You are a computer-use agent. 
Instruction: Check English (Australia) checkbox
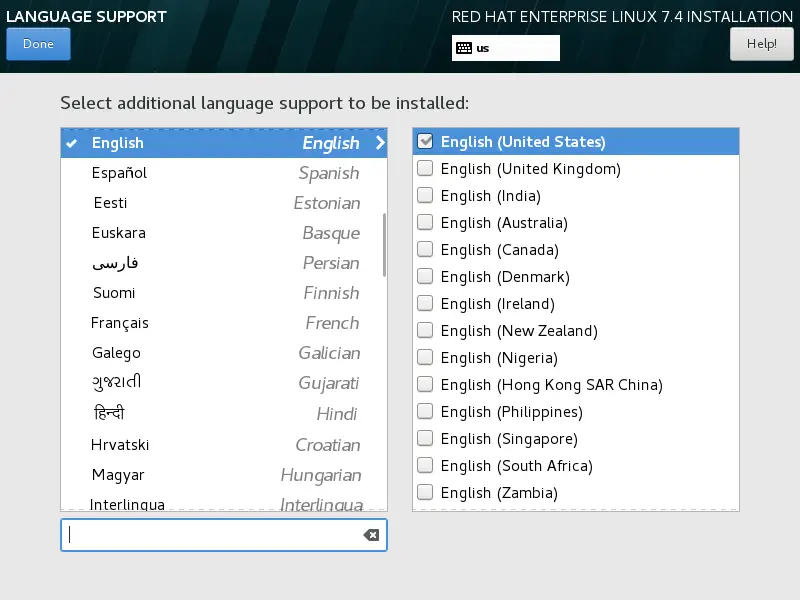pyautogui.click(x=425, y=222)
